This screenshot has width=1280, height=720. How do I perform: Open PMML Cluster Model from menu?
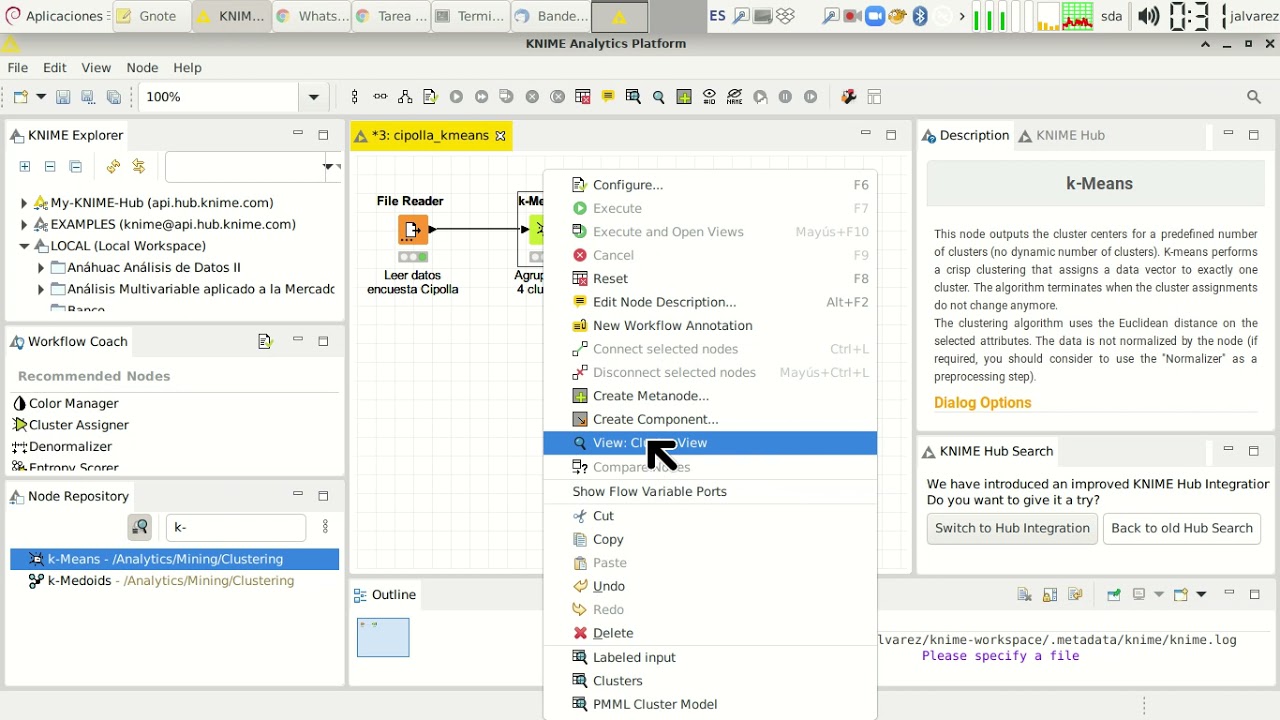point(710,704)
